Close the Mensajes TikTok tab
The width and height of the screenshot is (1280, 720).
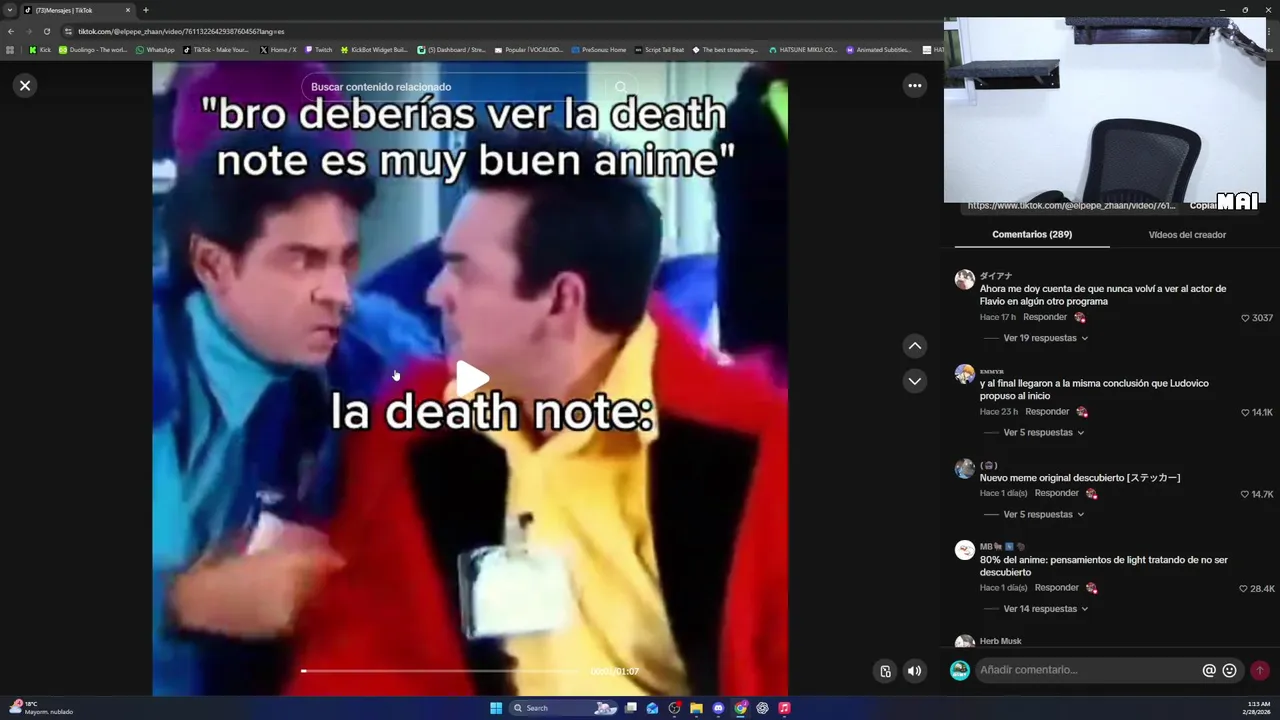pos(128,10)
